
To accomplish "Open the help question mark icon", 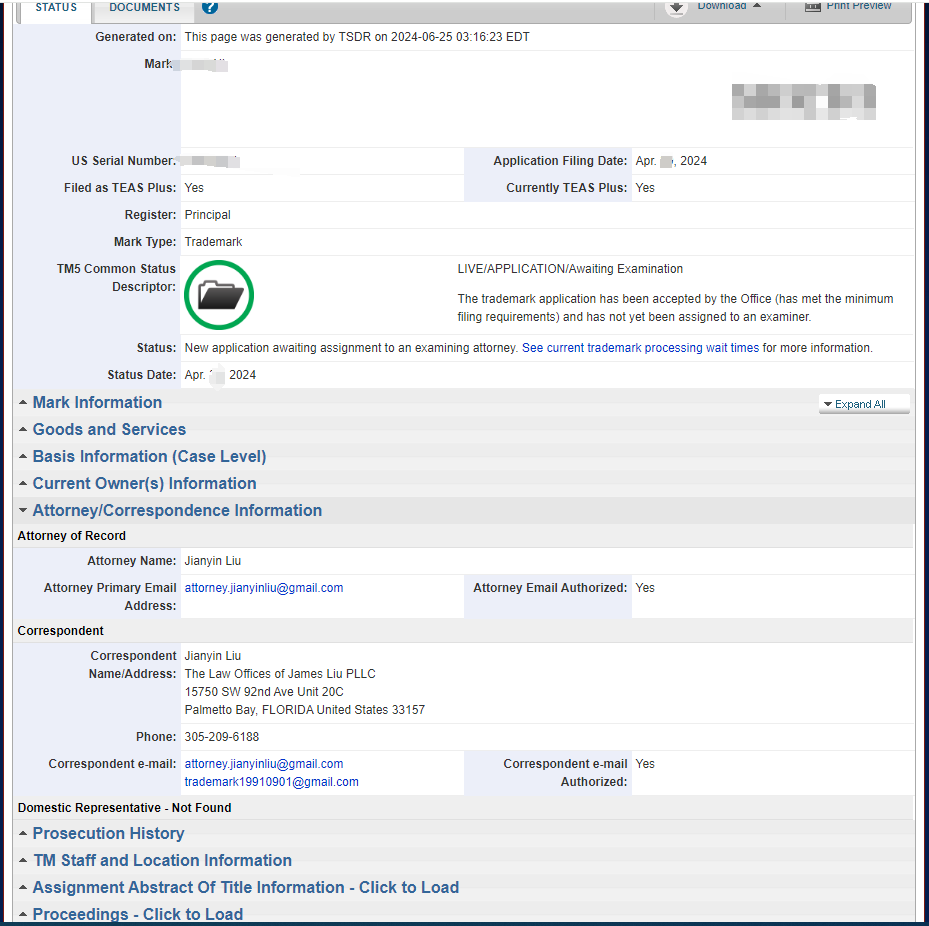I will click(210, 7).
